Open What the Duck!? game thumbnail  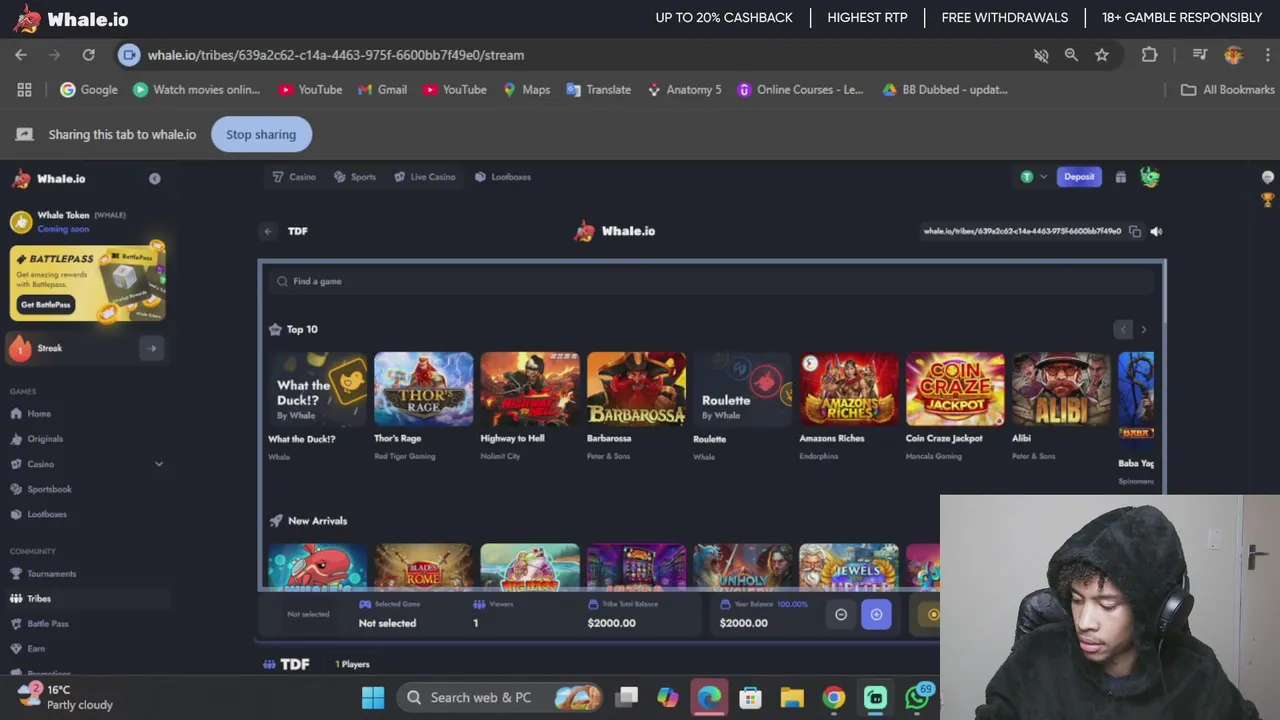point(317,389)
